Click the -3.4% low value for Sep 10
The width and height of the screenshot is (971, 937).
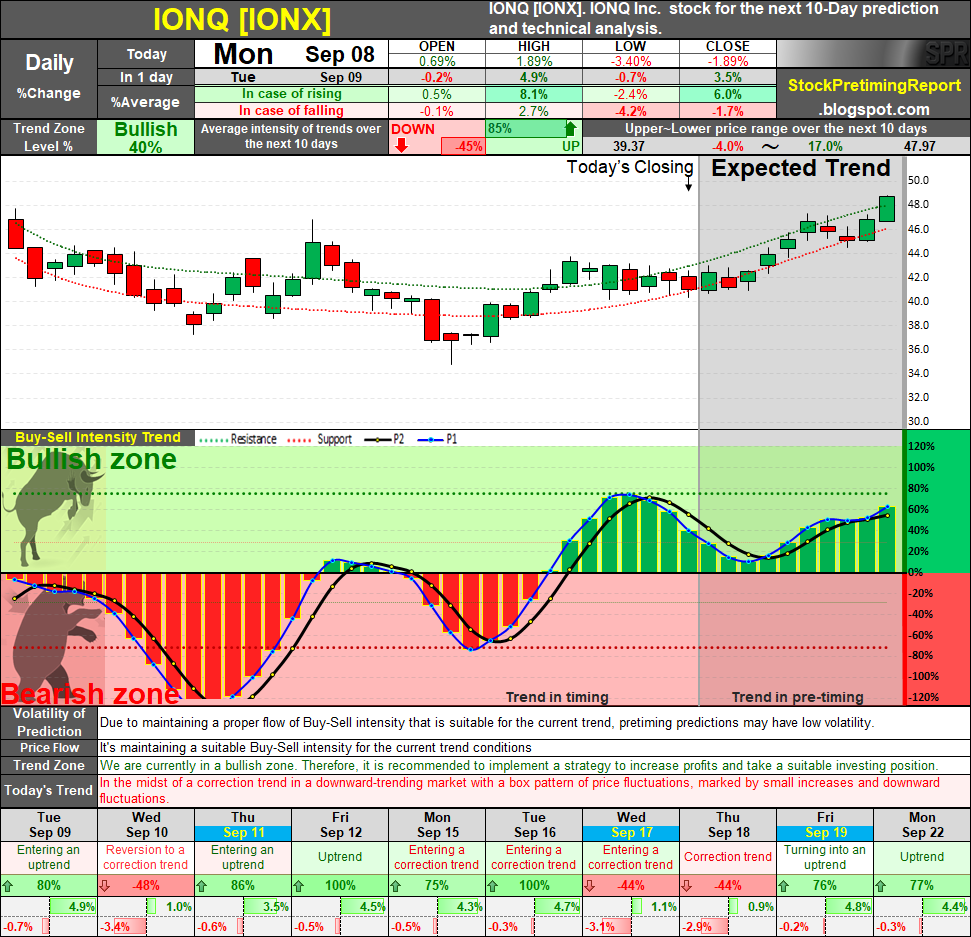coord(114,927)
